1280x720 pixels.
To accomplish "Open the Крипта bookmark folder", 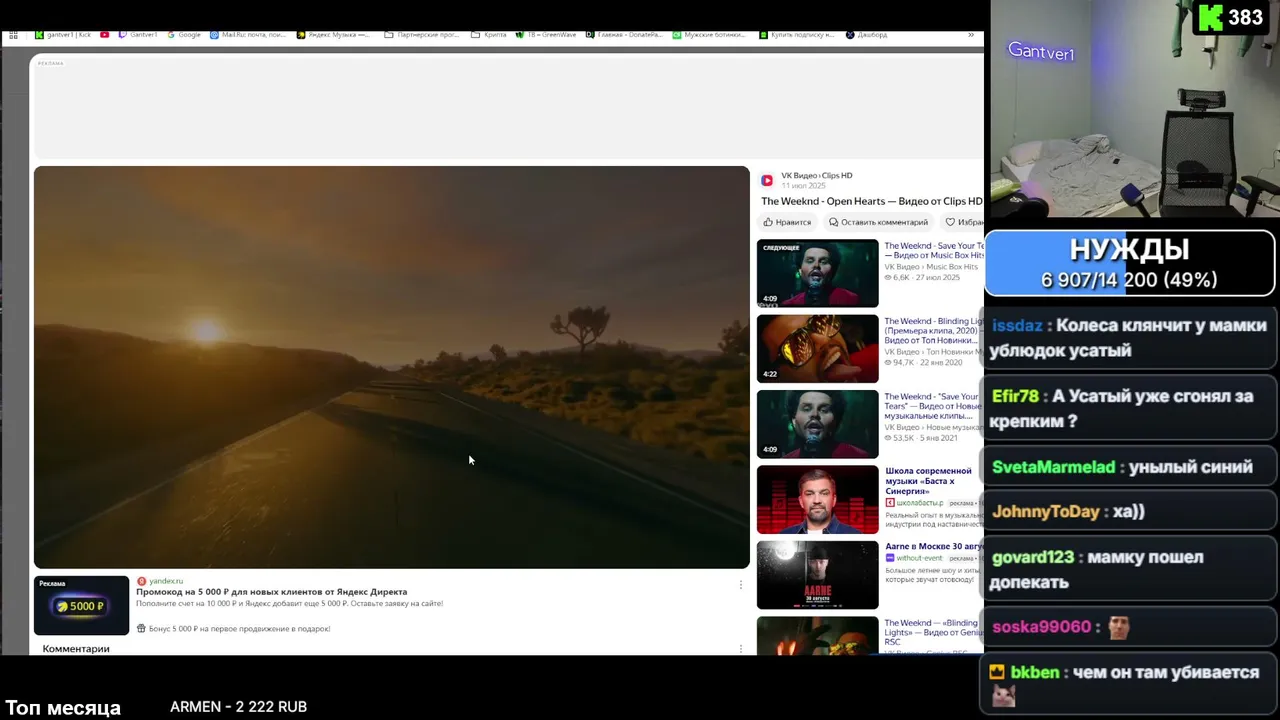I will coord(489,35).
